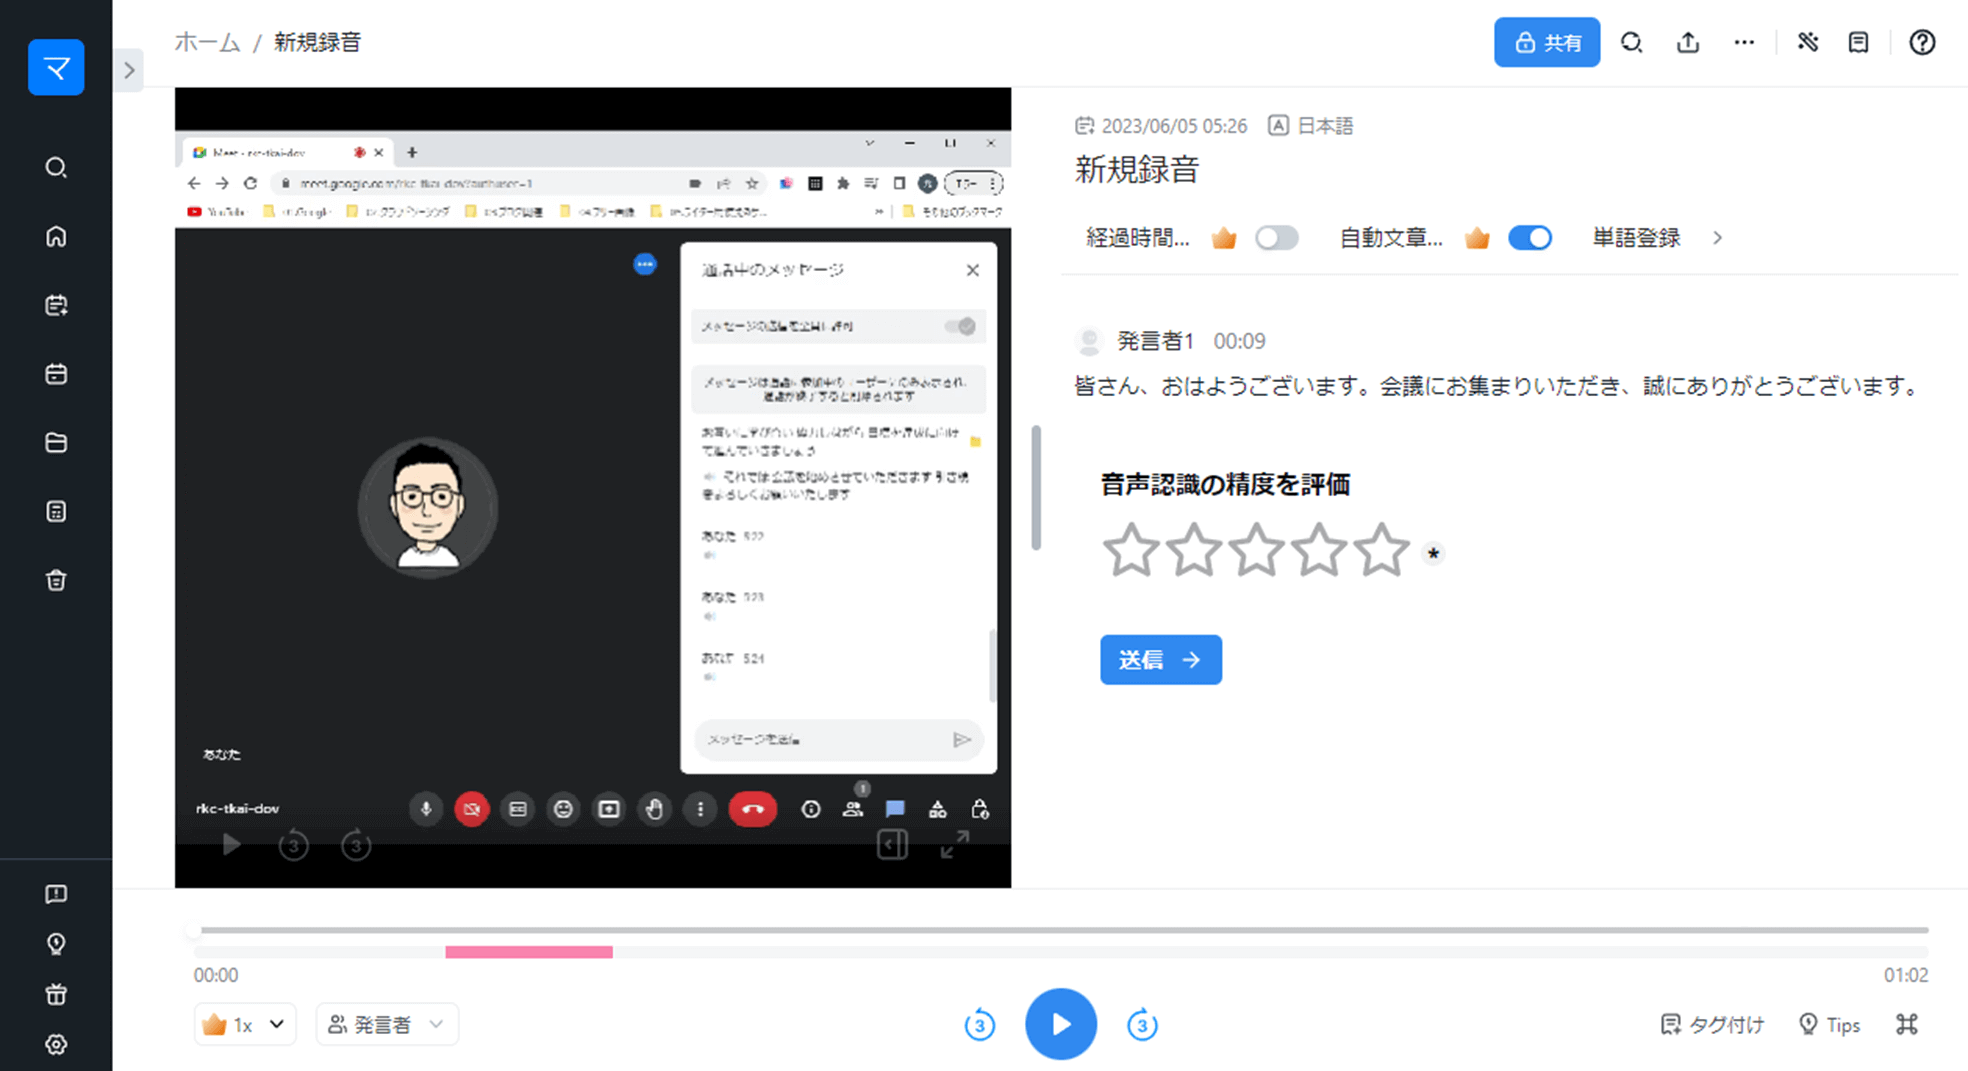Submit the rating with 送信
Viewport: 1968px width, 1071px height.
click(x=1160, y=660)
